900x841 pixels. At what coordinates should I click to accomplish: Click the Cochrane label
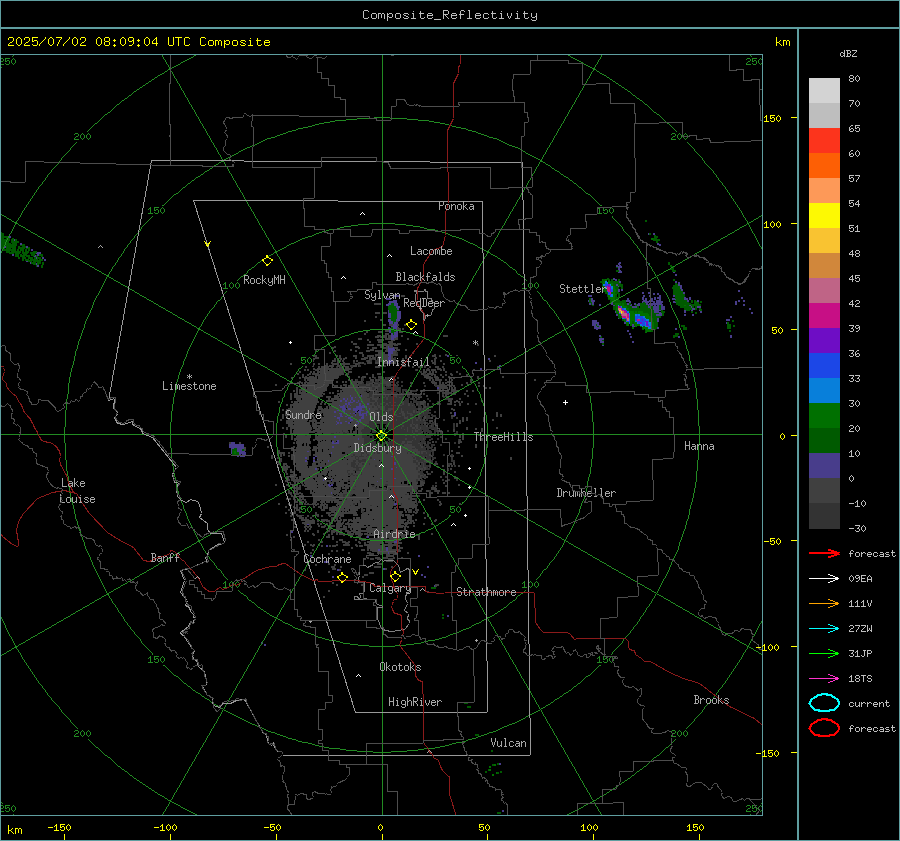[x=327, y=559]
